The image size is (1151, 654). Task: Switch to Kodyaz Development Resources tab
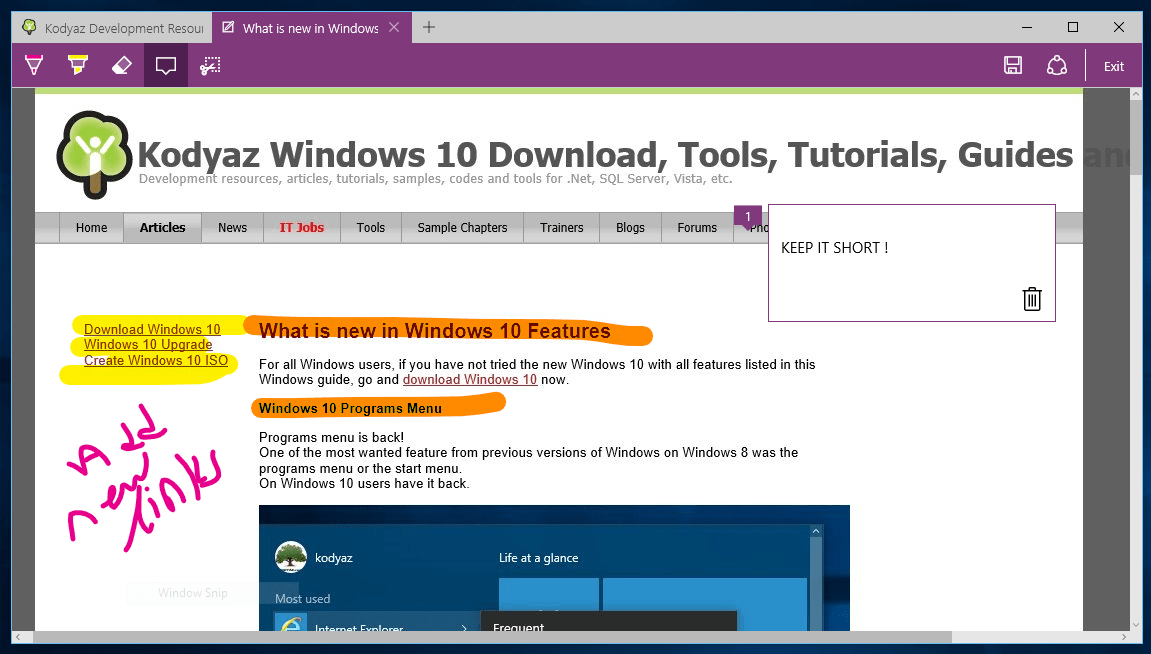[112, 28]
